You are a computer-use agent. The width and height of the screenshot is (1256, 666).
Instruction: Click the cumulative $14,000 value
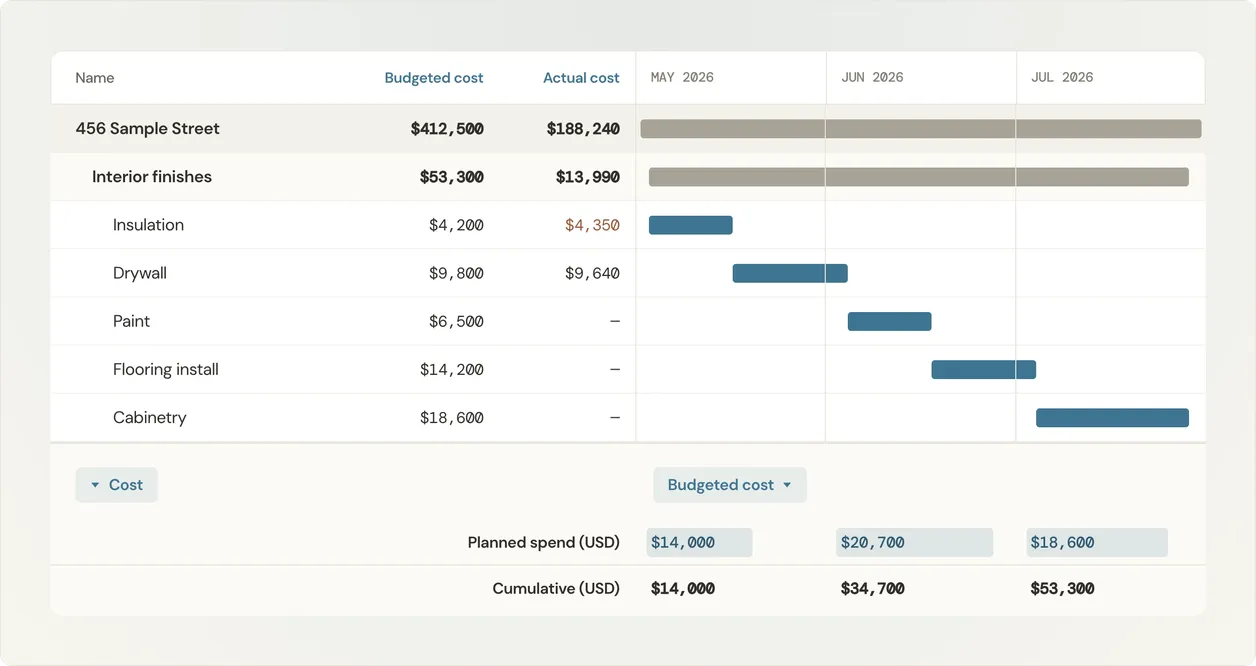point(683,589)
